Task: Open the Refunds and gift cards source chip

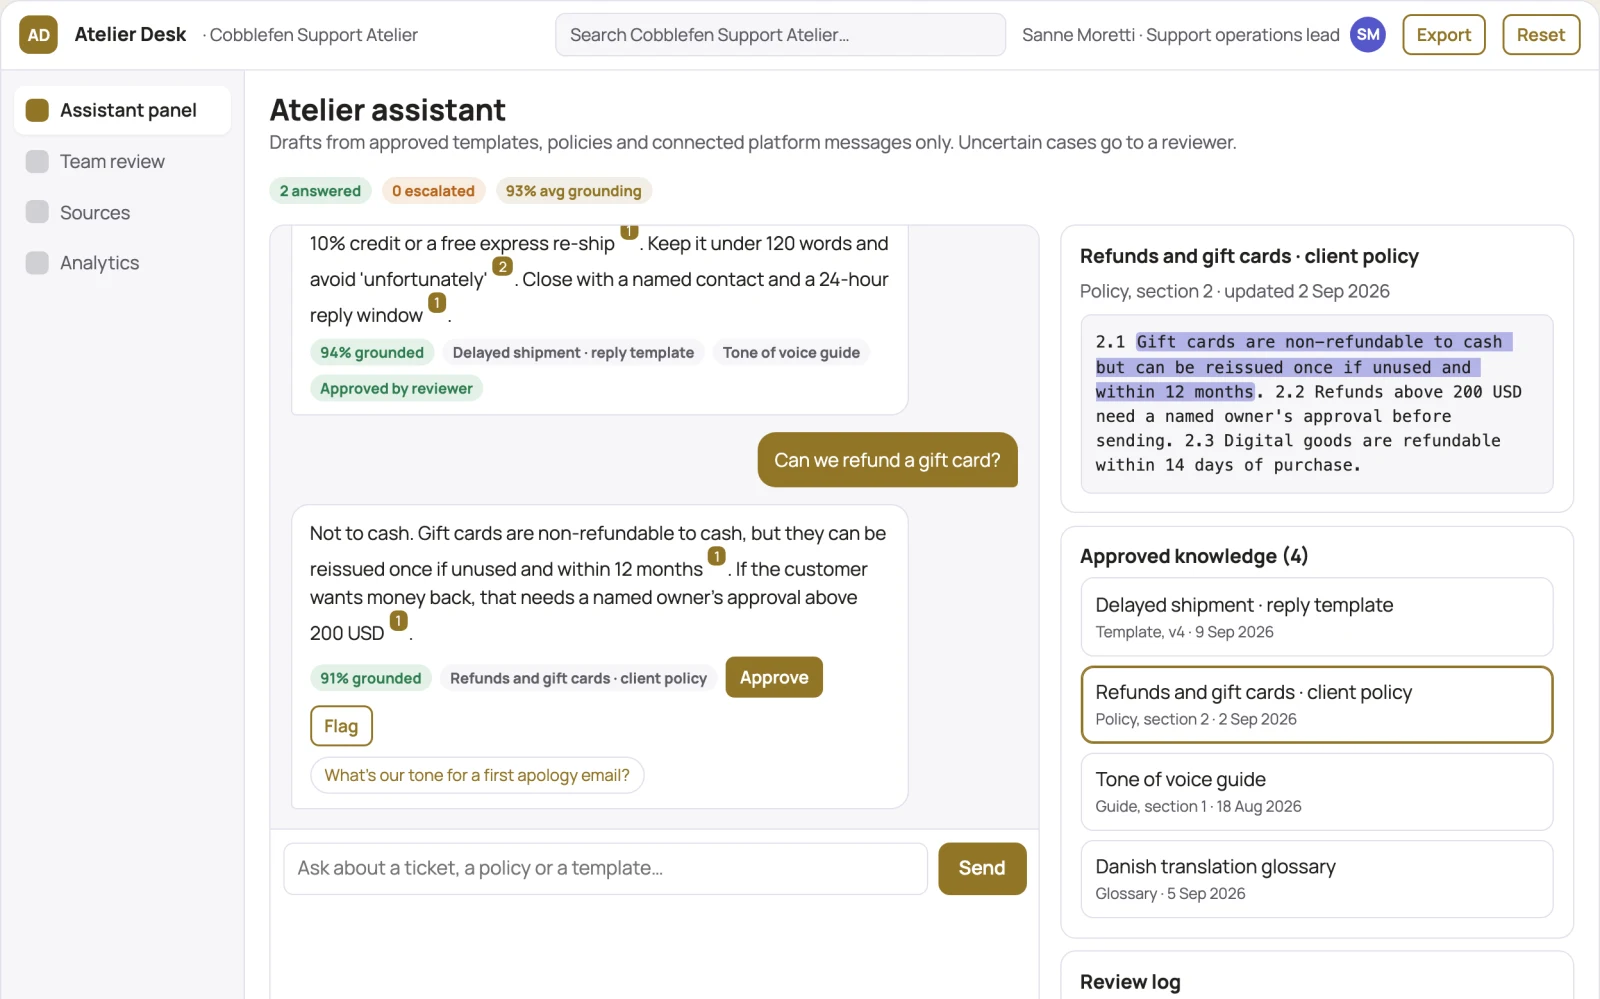Action: click(x=578, y=678)
